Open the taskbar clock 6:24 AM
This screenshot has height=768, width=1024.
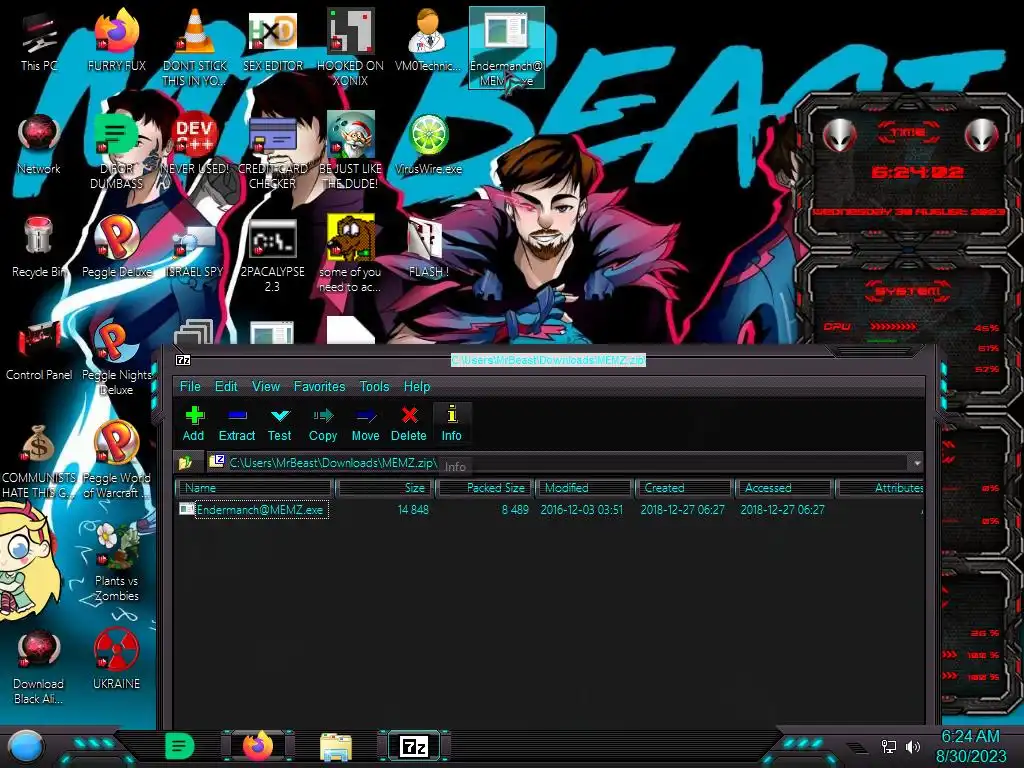pos(971,746)
